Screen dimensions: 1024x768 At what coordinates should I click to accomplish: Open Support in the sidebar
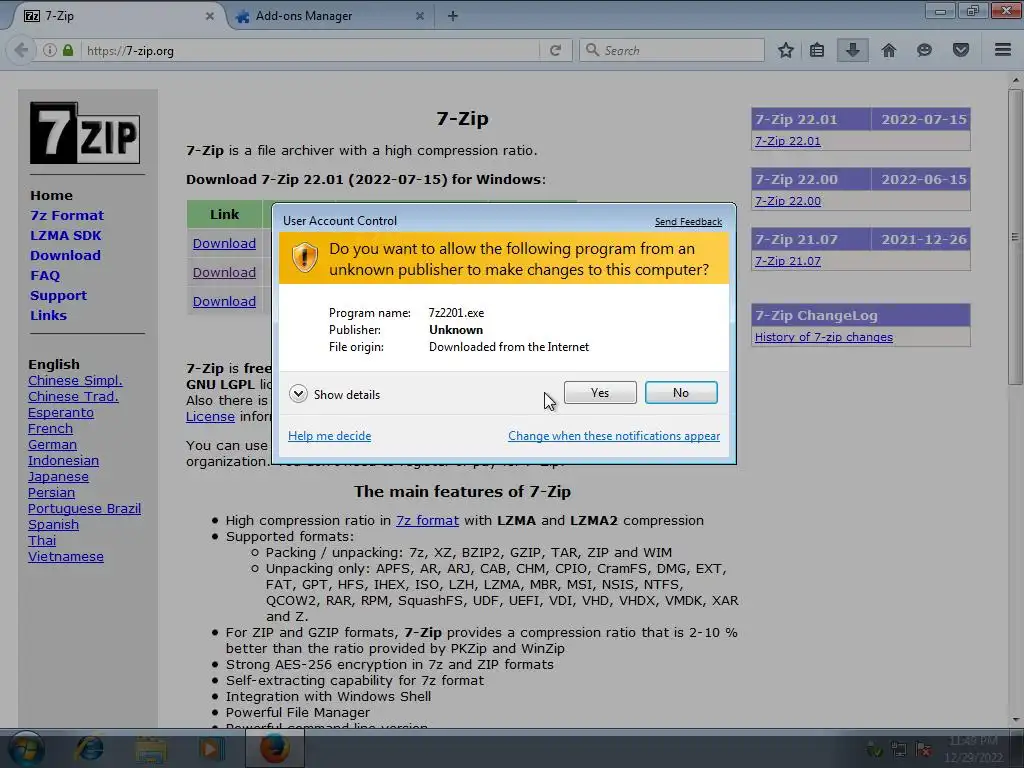[x=58, y=295]
